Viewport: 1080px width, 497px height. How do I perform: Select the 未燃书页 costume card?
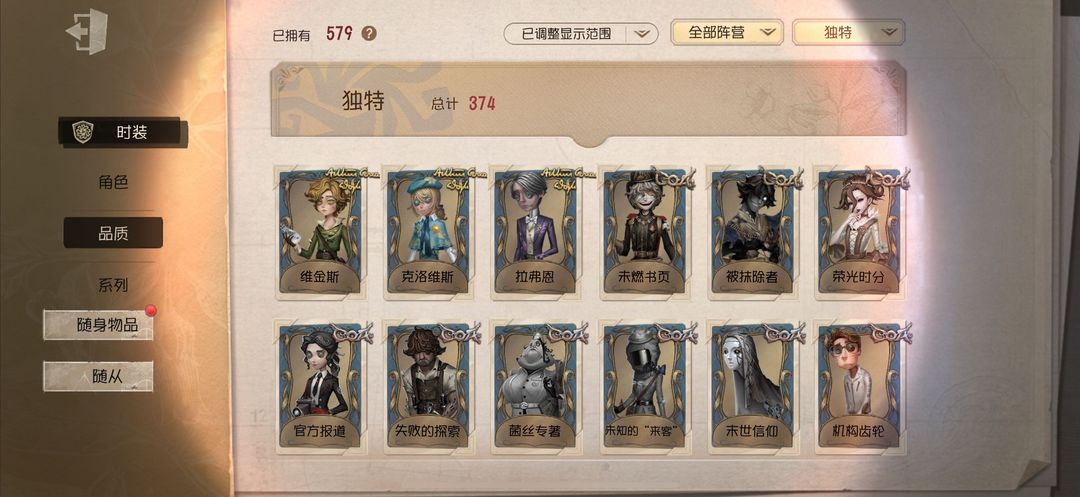click(x=644, y=232)
